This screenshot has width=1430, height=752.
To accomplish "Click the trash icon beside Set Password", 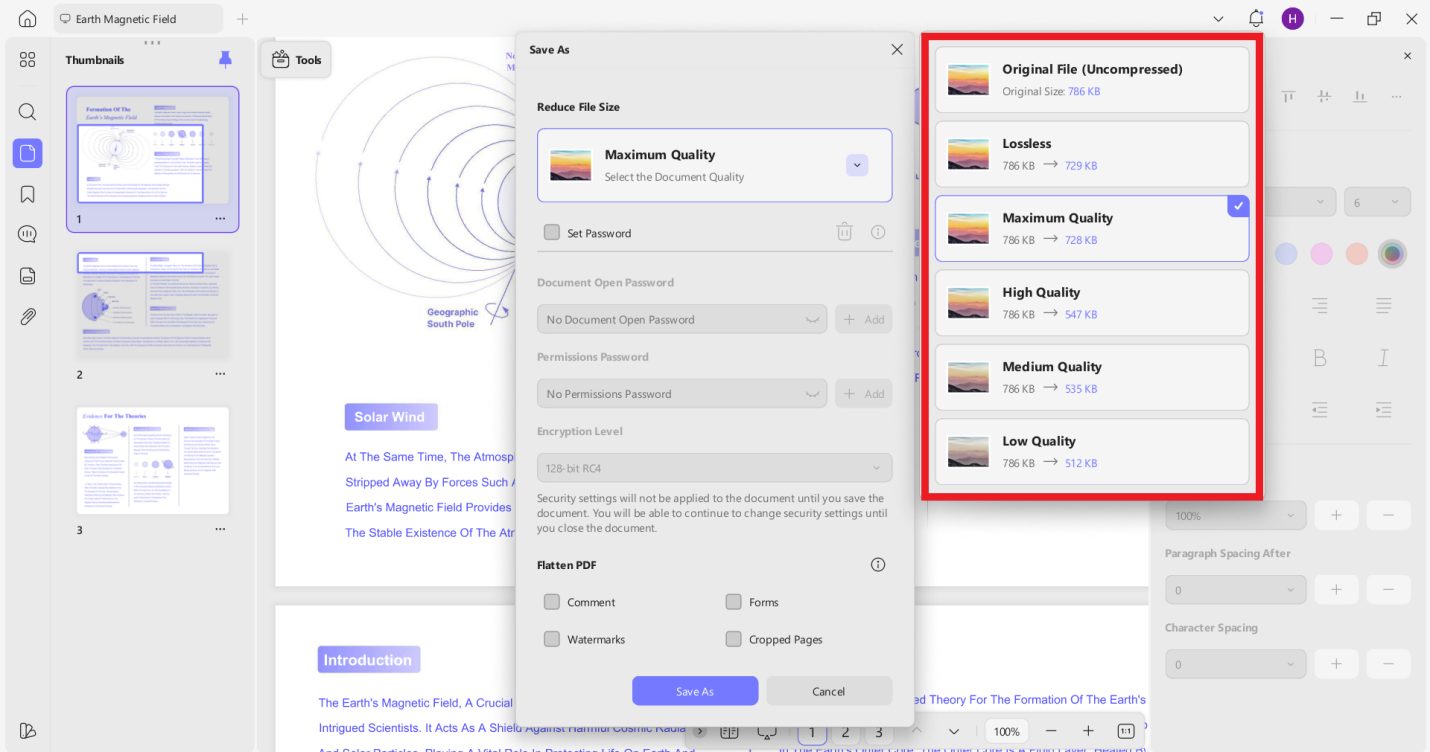I will 844,232.
